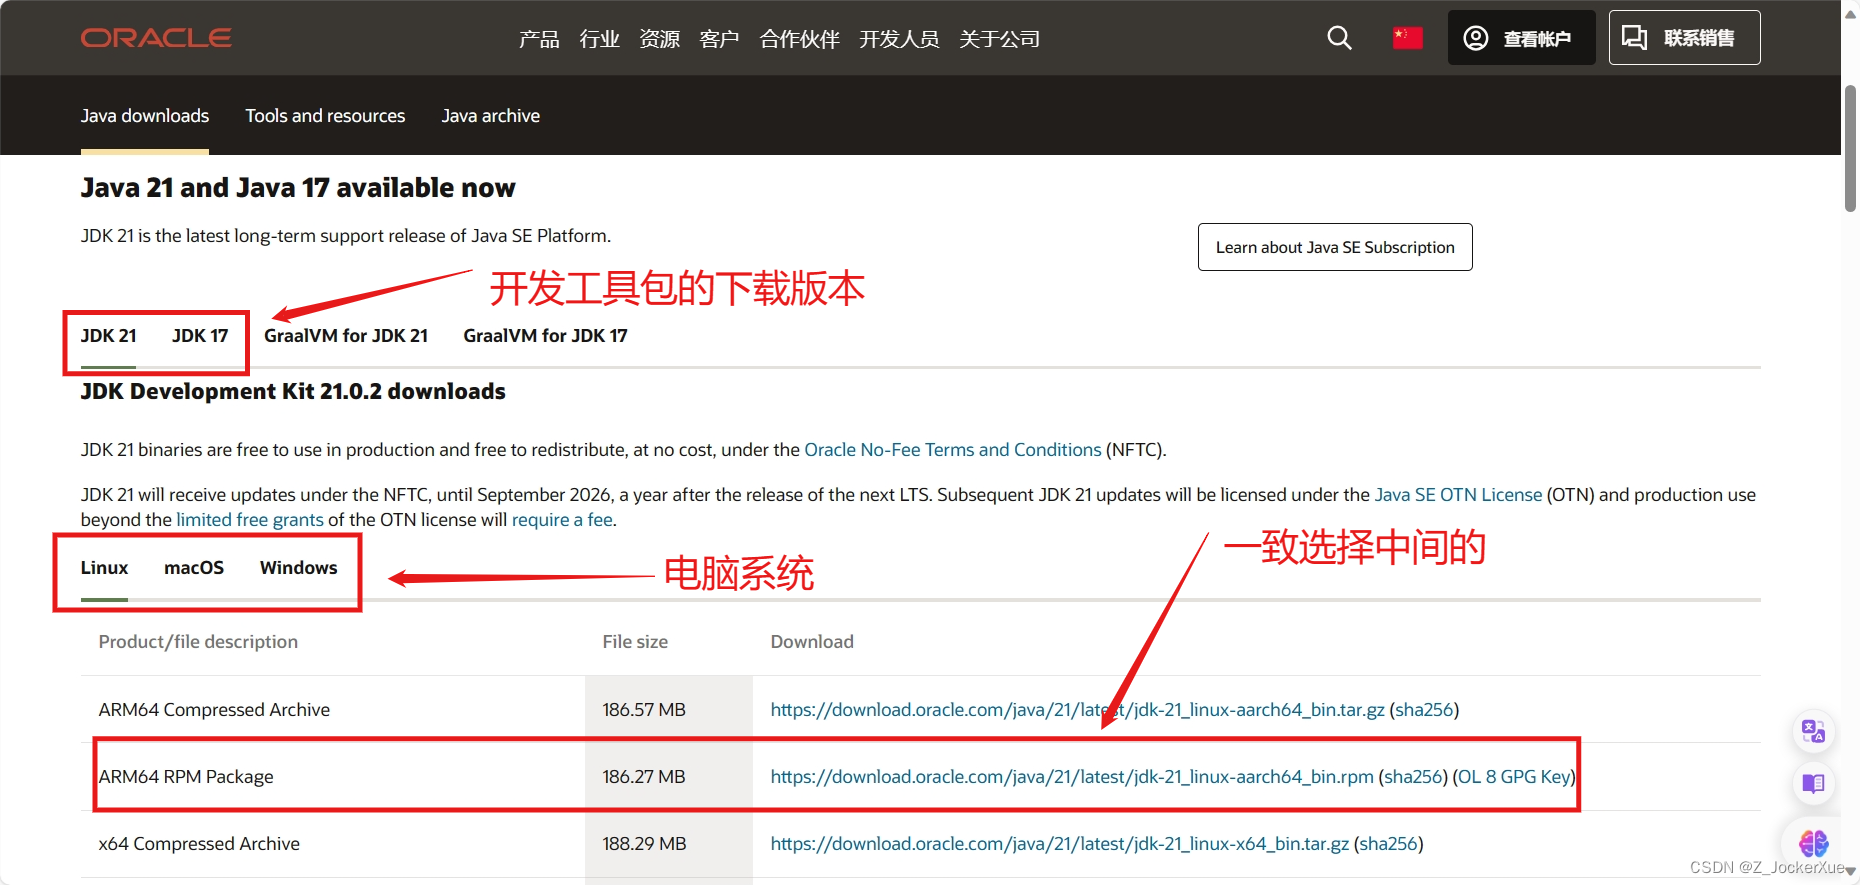Open 行业 menu
Image resolution: width=1860 pixels, height=885 pixels.
pos(599,39)
